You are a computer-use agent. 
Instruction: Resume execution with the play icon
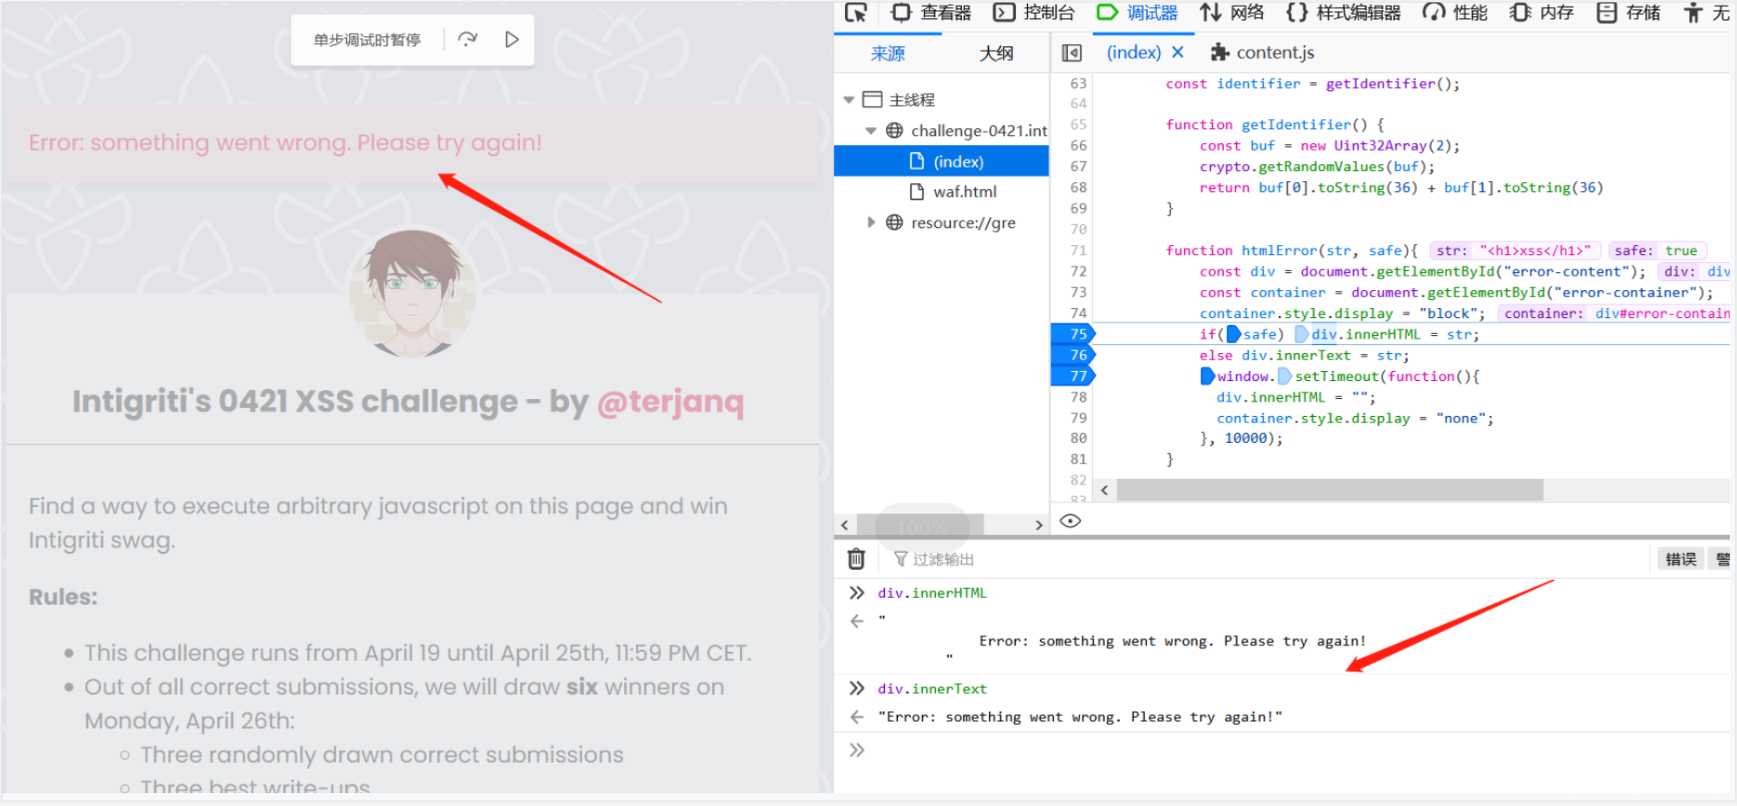point(512,40)
